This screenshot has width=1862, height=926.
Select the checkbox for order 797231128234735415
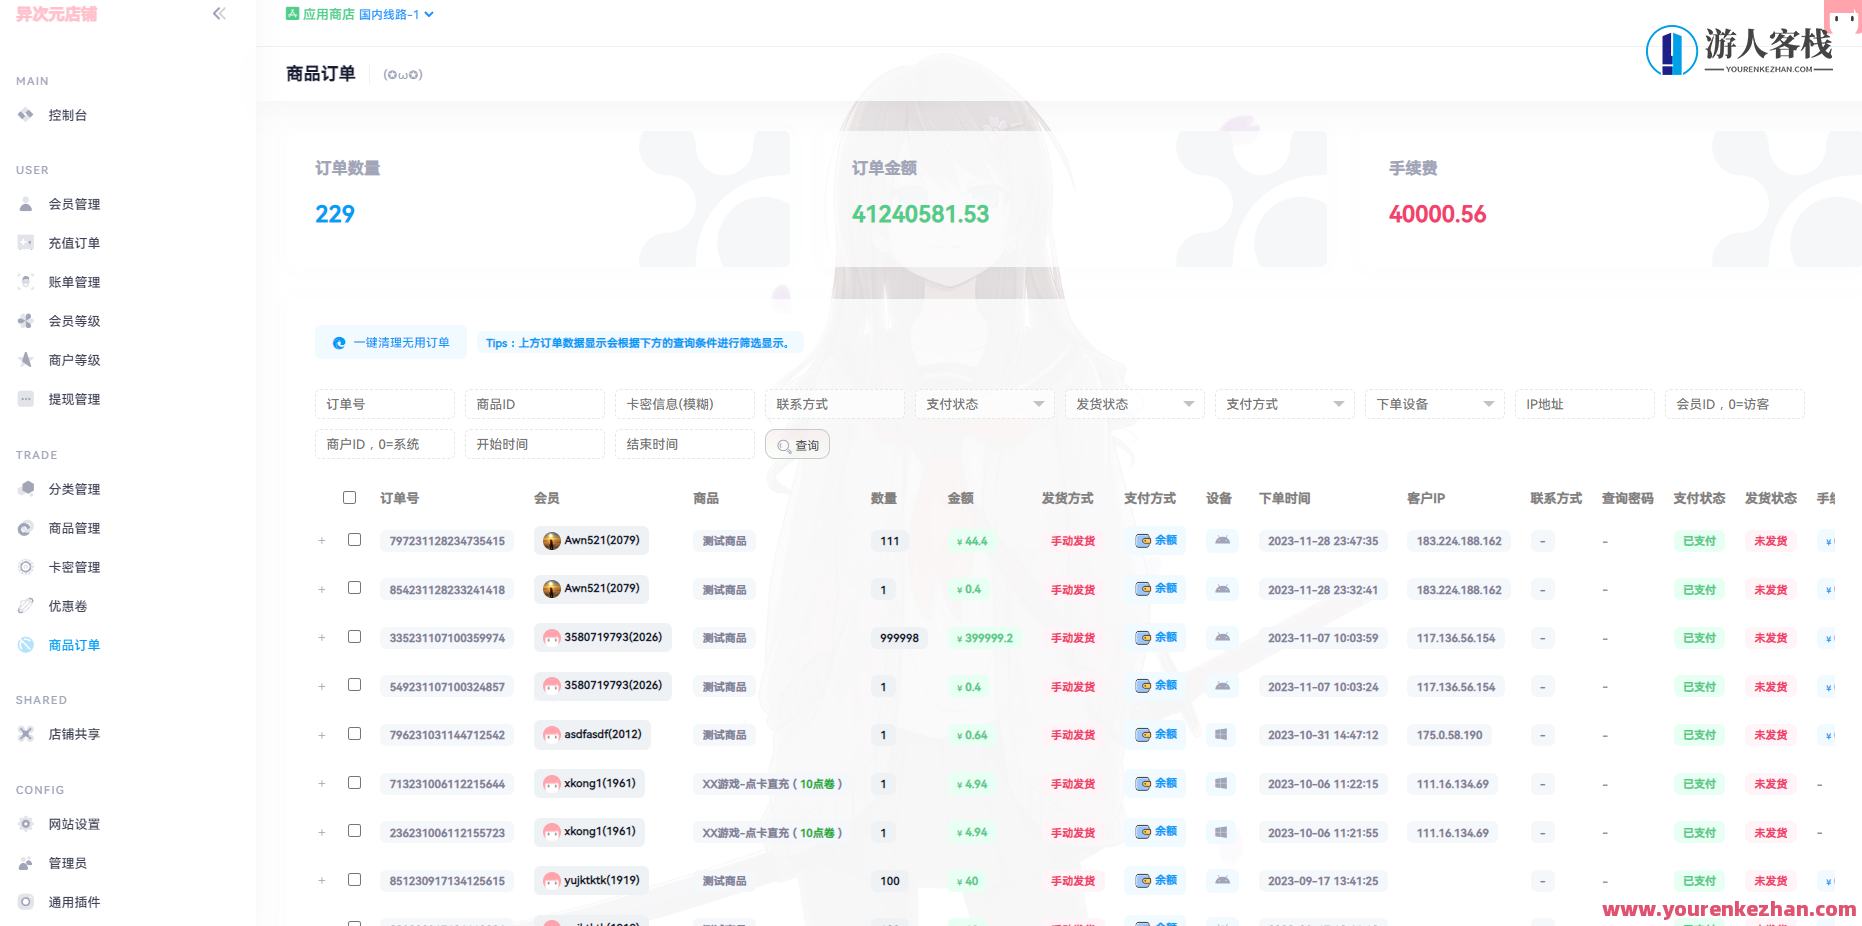pyautogui.click(x=355, y=539)
